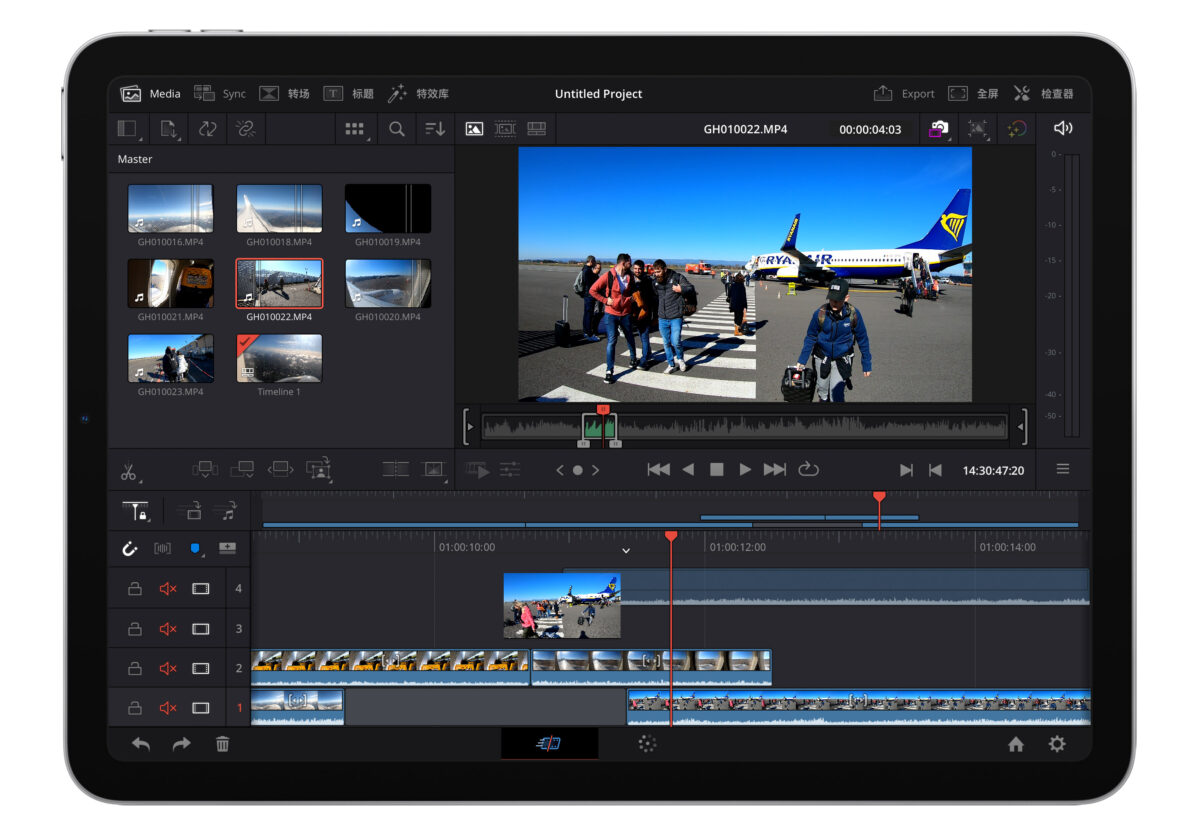
Task: Toggle the audio speaker mute icon
Action: [x=1063, y=128]
